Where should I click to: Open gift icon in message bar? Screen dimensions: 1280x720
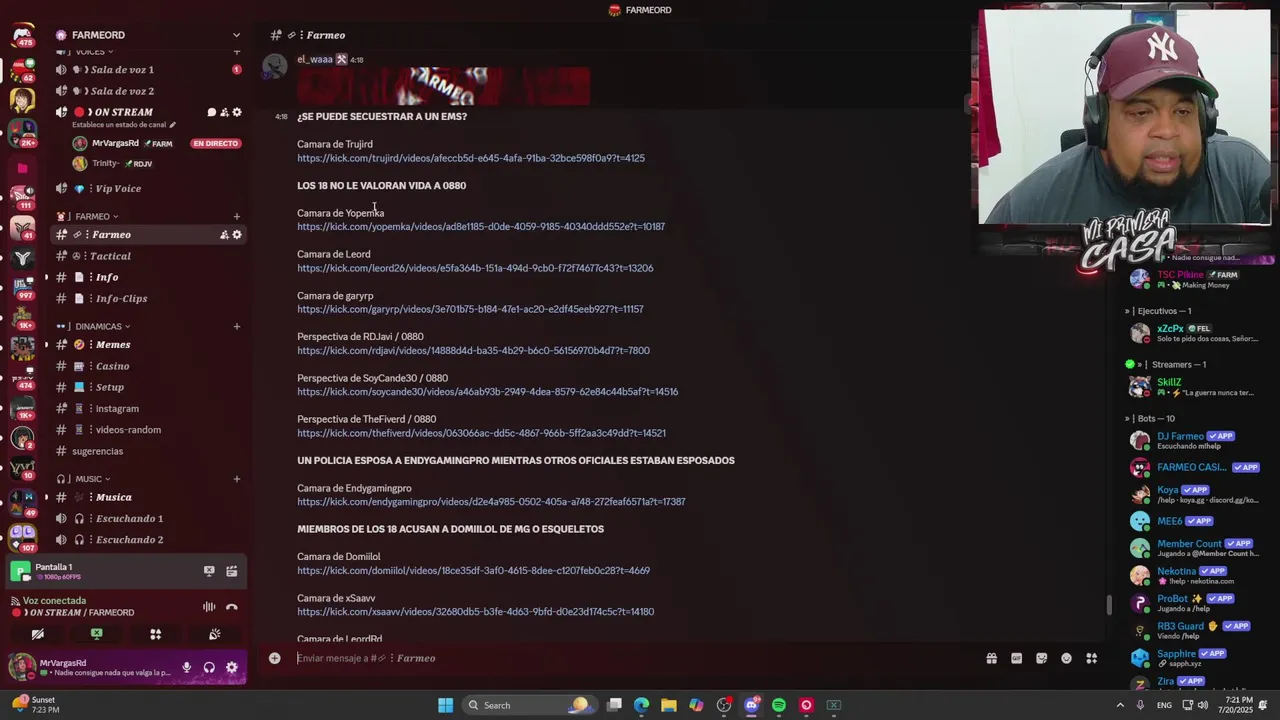991,658
